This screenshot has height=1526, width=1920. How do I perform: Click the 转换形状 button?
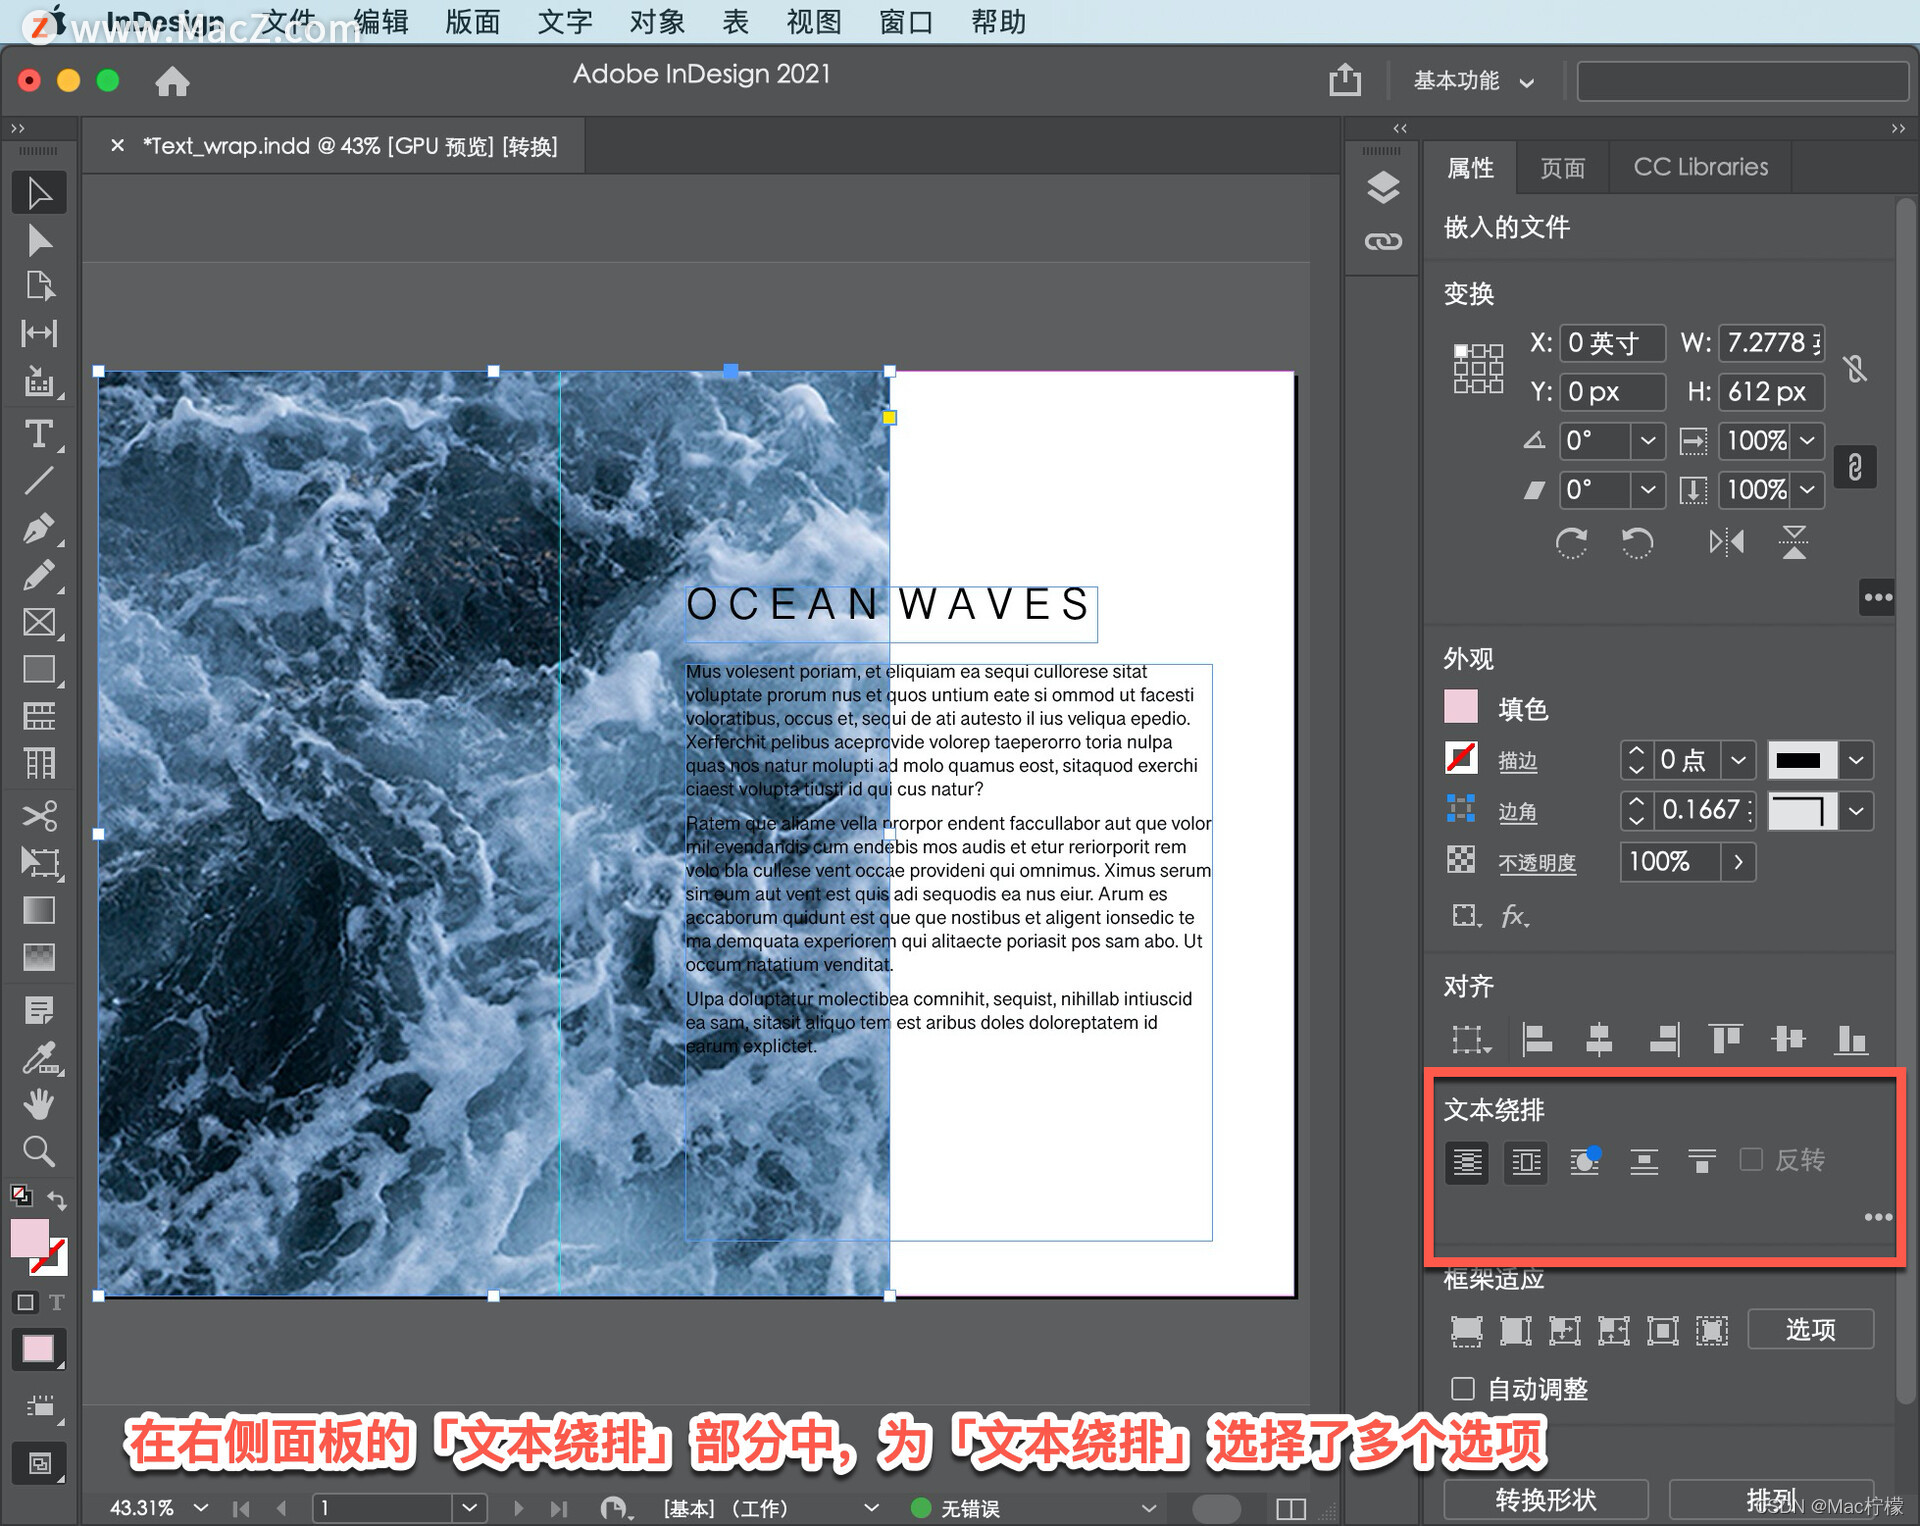1545,1499
